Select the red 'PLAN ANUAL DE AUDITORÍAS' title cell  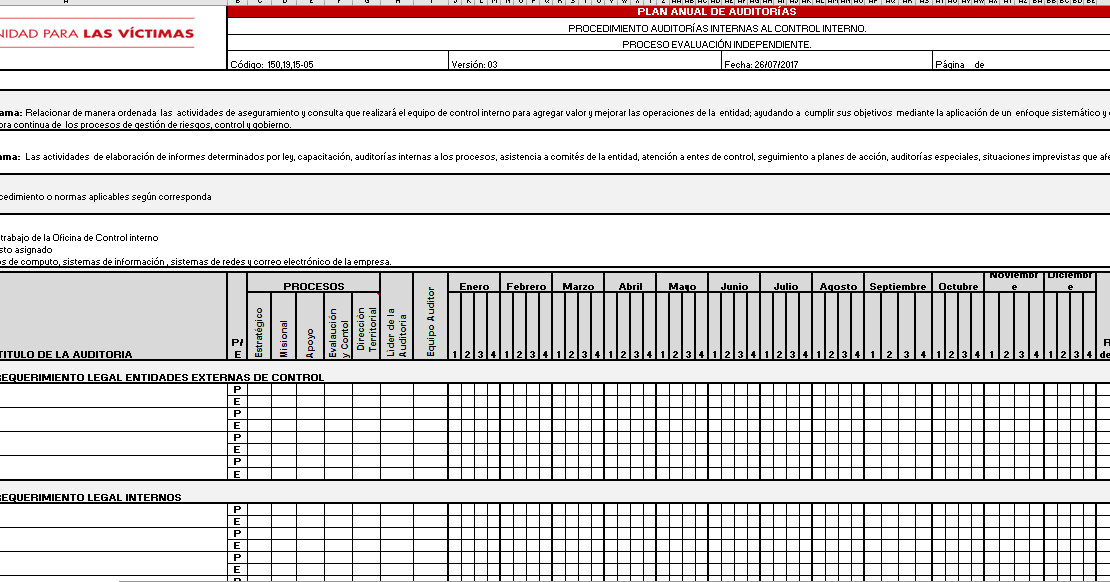click(x=668, y=11)
